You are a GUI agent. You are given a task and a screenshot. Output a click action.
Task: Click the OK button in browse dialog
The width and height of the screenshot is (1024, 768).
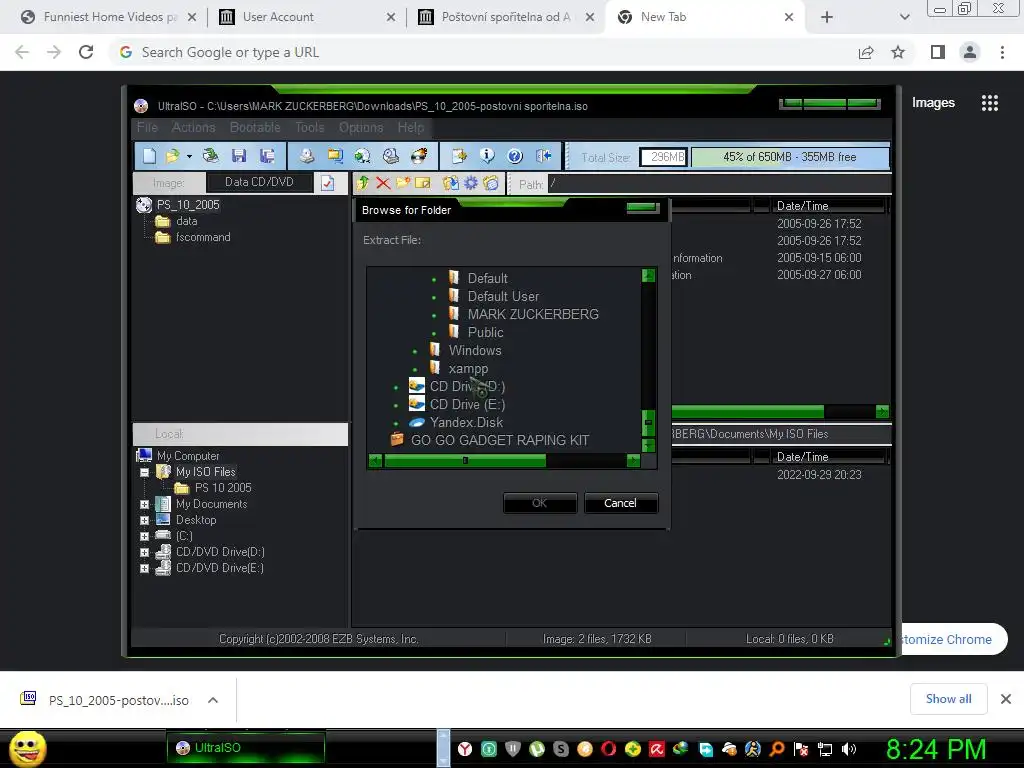[539, 503]
